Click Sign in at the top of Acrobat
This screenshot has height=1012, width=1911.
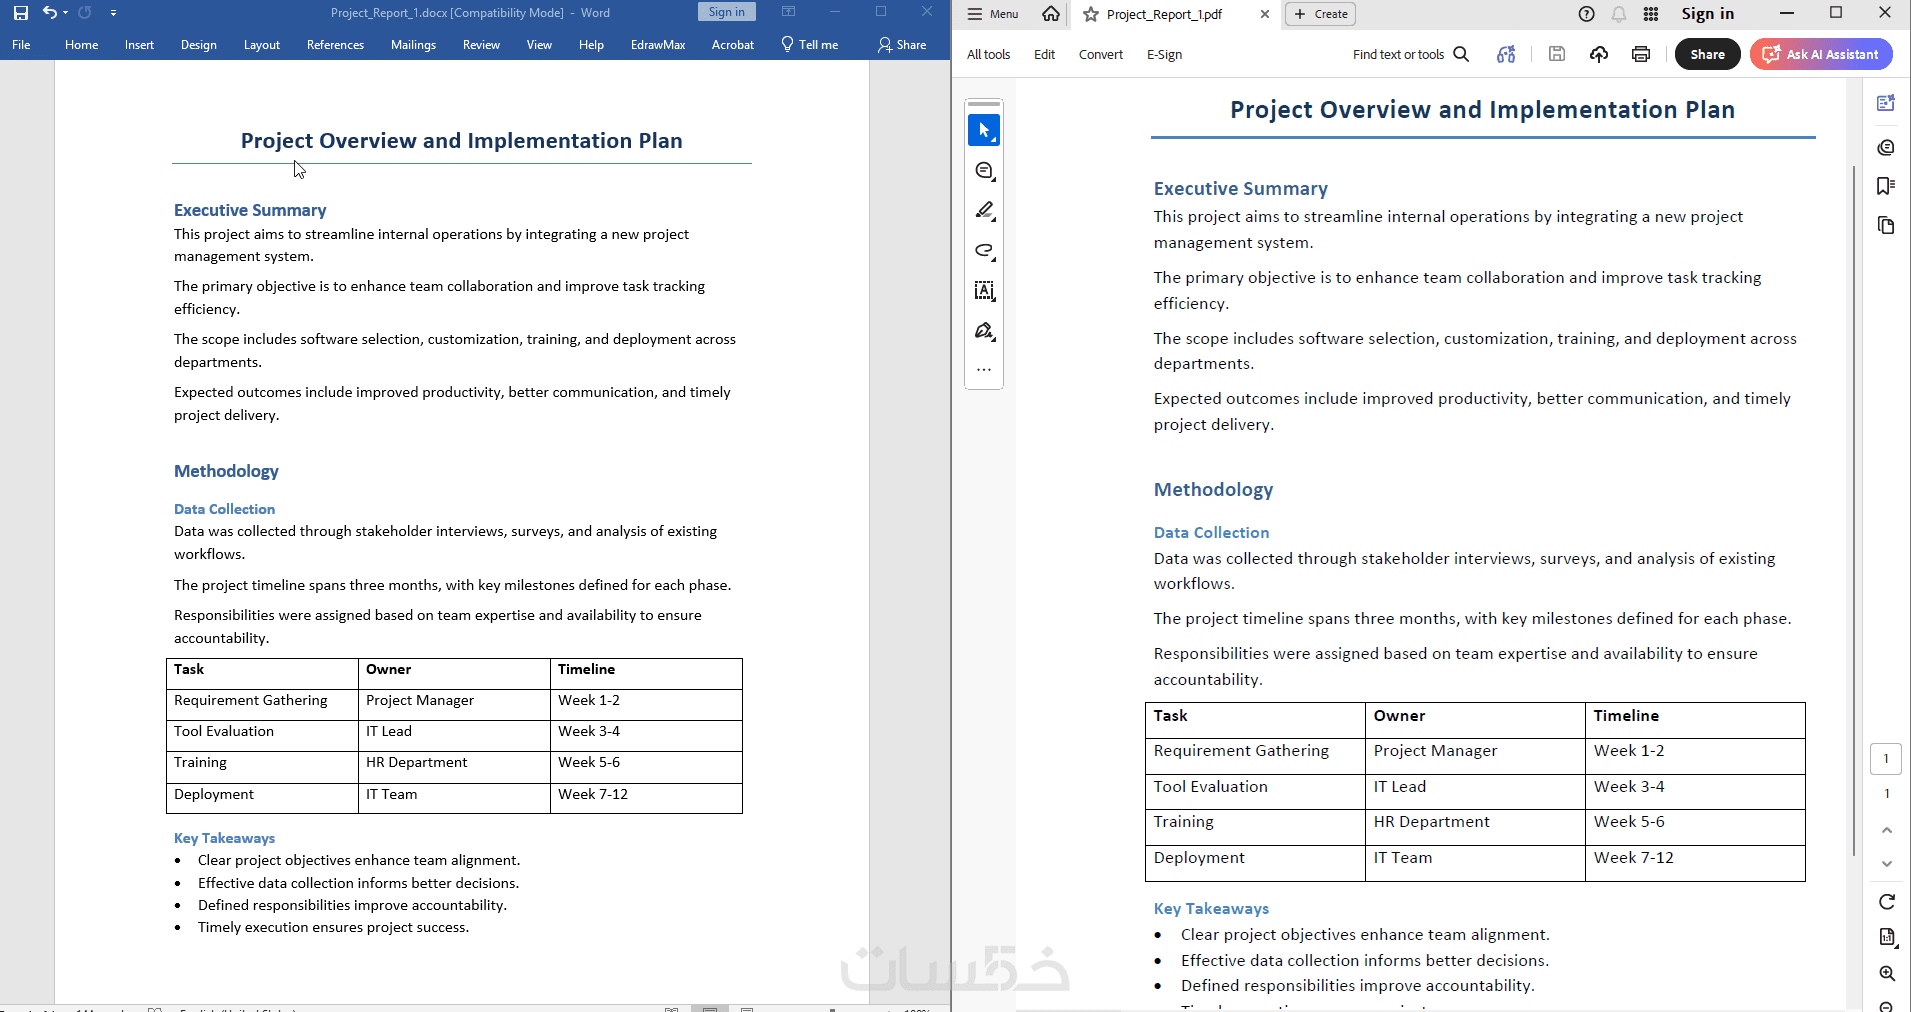1708,14
